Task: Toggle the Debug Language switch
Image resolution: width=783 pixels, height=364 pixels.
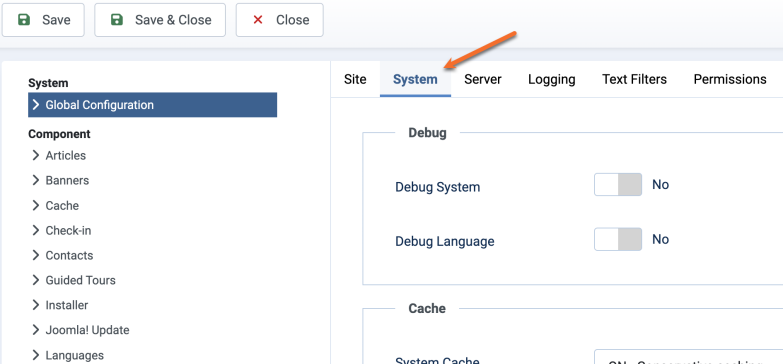Action: pos(618,239)
